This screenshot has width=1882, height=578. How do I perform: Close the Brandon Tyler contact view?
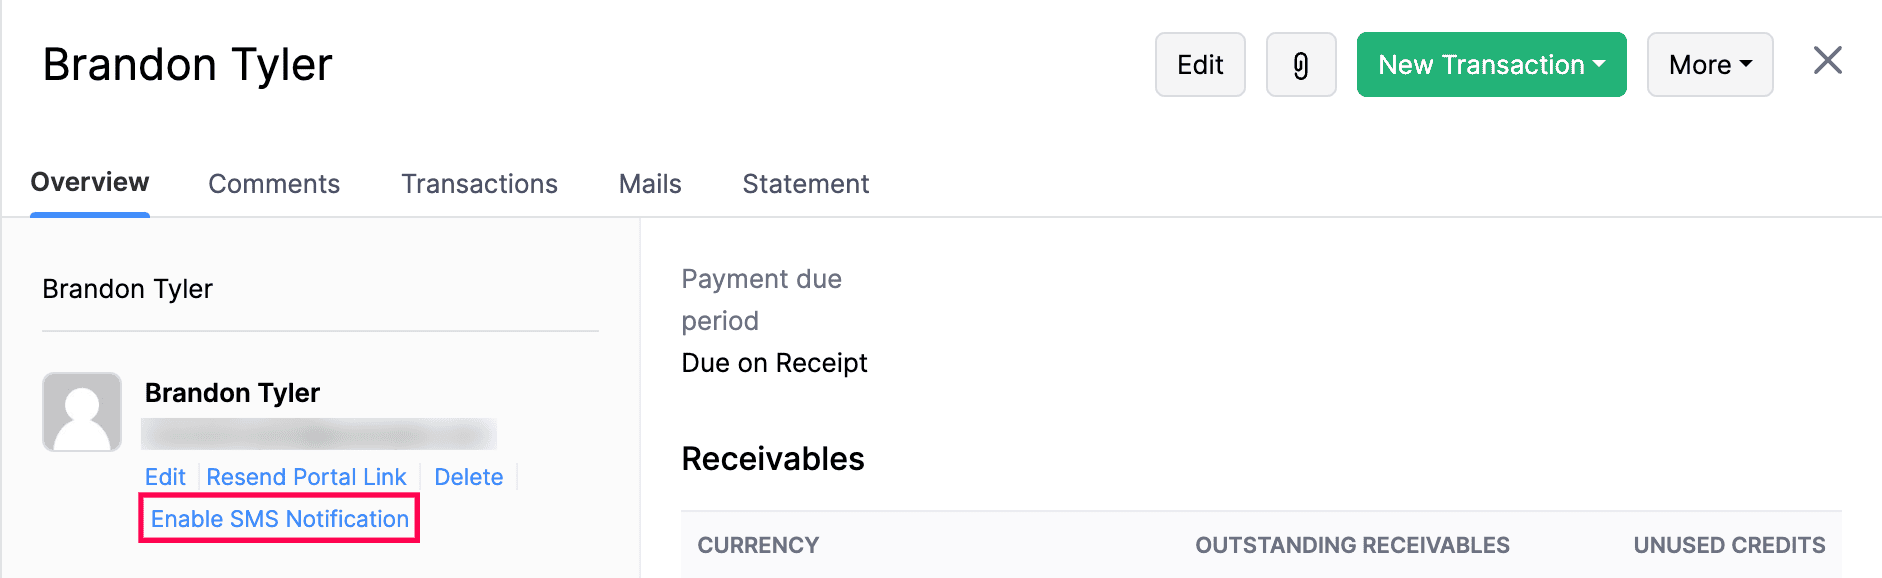coord(1827,61)
